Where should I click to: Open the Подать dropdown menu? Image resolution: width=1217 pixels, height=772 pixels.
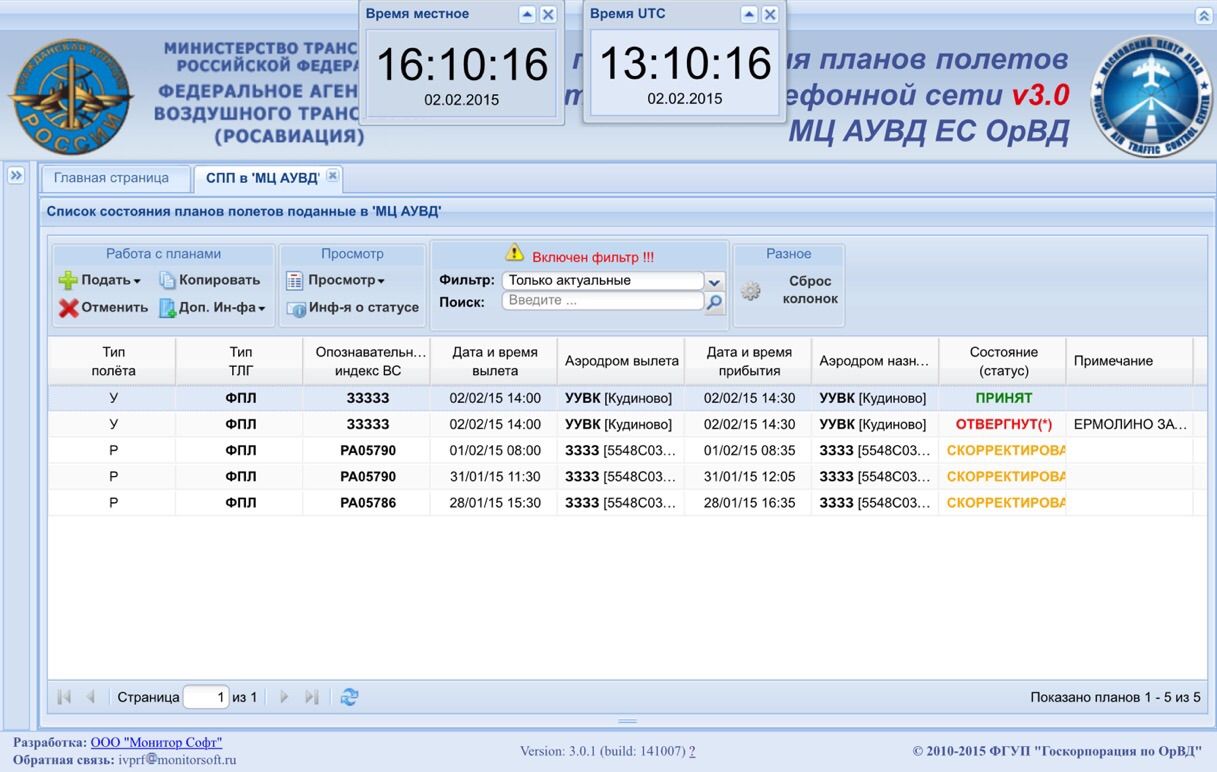tap(100, 281)
